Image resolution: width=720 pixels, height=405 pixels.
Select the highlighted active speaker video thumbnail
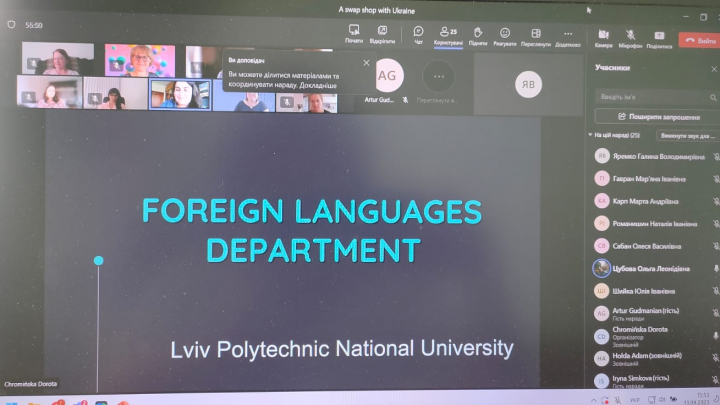[180, 95]
